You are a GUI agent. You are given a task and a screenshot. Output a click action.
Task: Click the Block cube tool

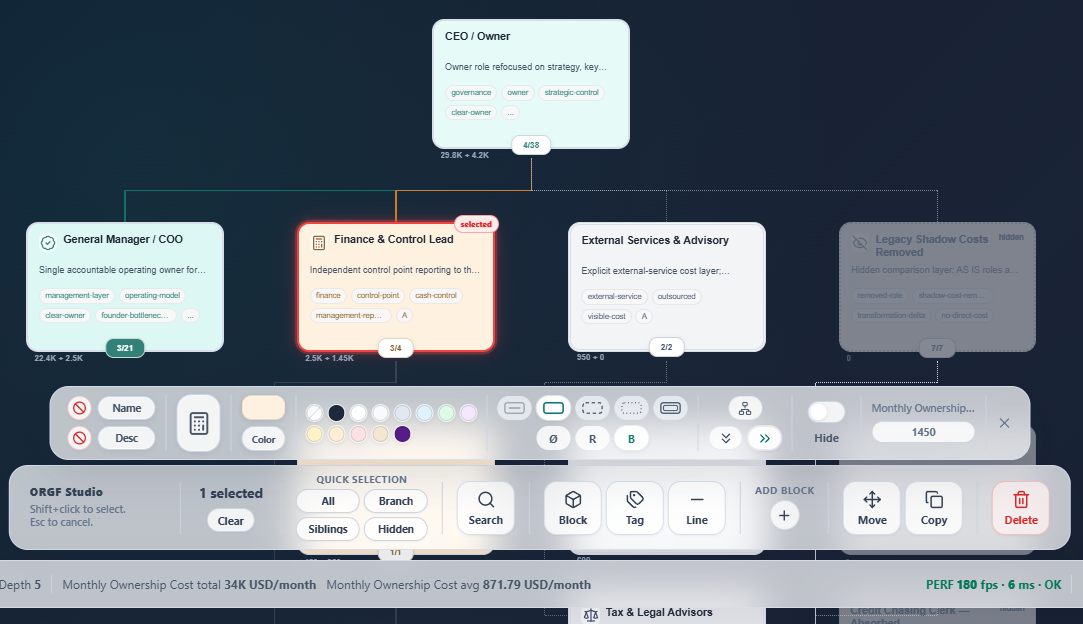(x=573, y=508)
